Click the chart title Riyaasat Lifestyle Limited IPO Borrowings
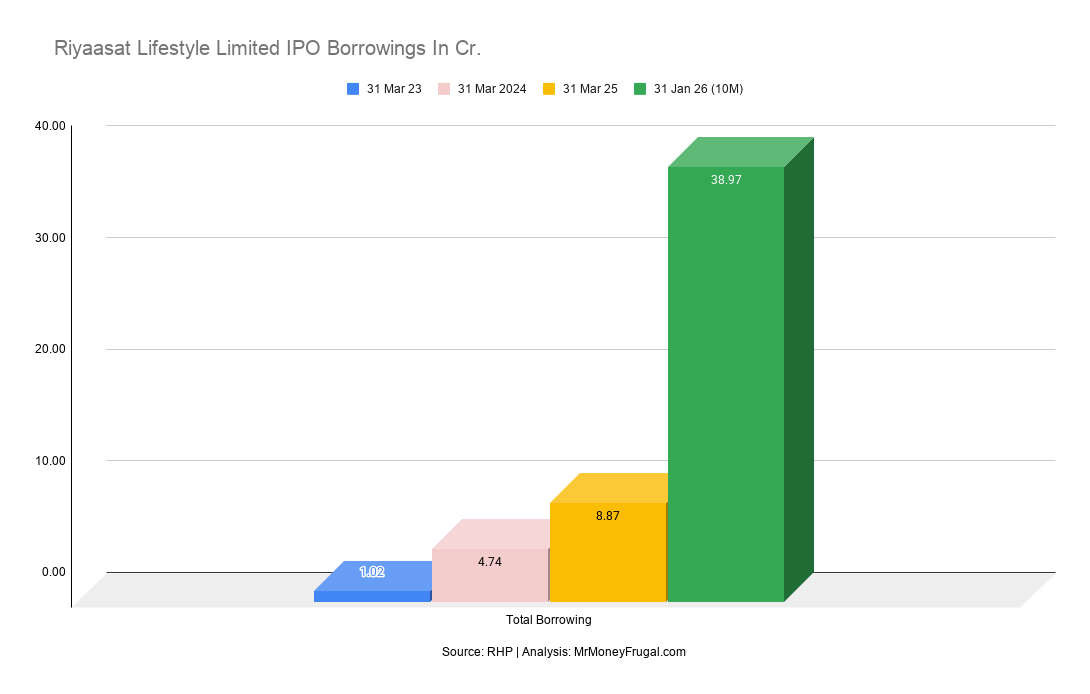Viewport: 1090px width, 694px height. tap(268, 48)
